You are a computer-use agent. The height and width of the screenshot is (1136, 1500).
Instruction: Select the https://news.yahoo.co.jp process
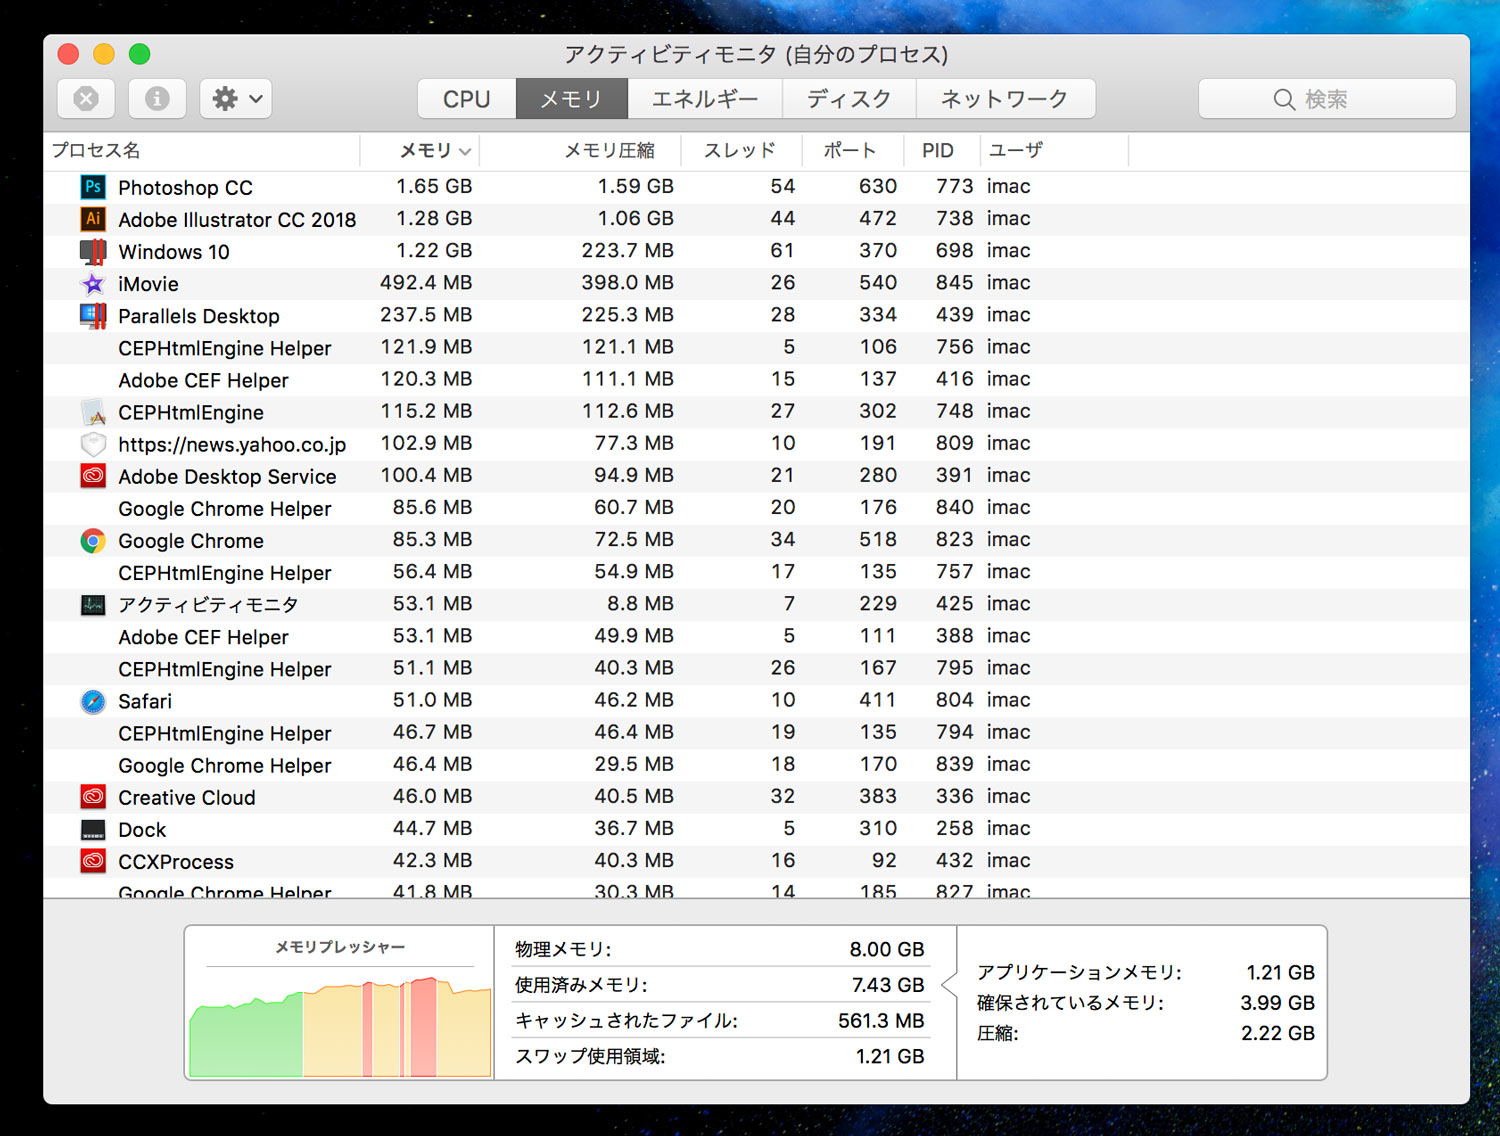pyautogui.click(x=232, y=444)
